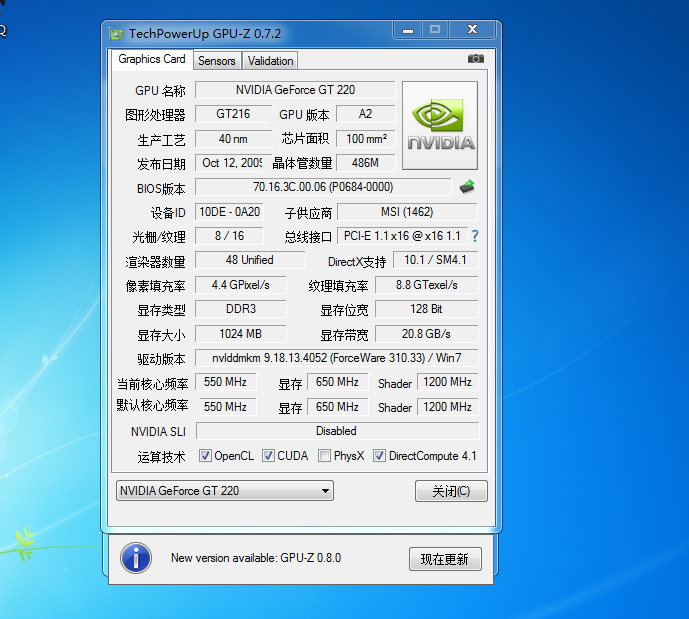Minimize the GPU-Z window
Screen dimensions: 689x619
pos(409,30)
